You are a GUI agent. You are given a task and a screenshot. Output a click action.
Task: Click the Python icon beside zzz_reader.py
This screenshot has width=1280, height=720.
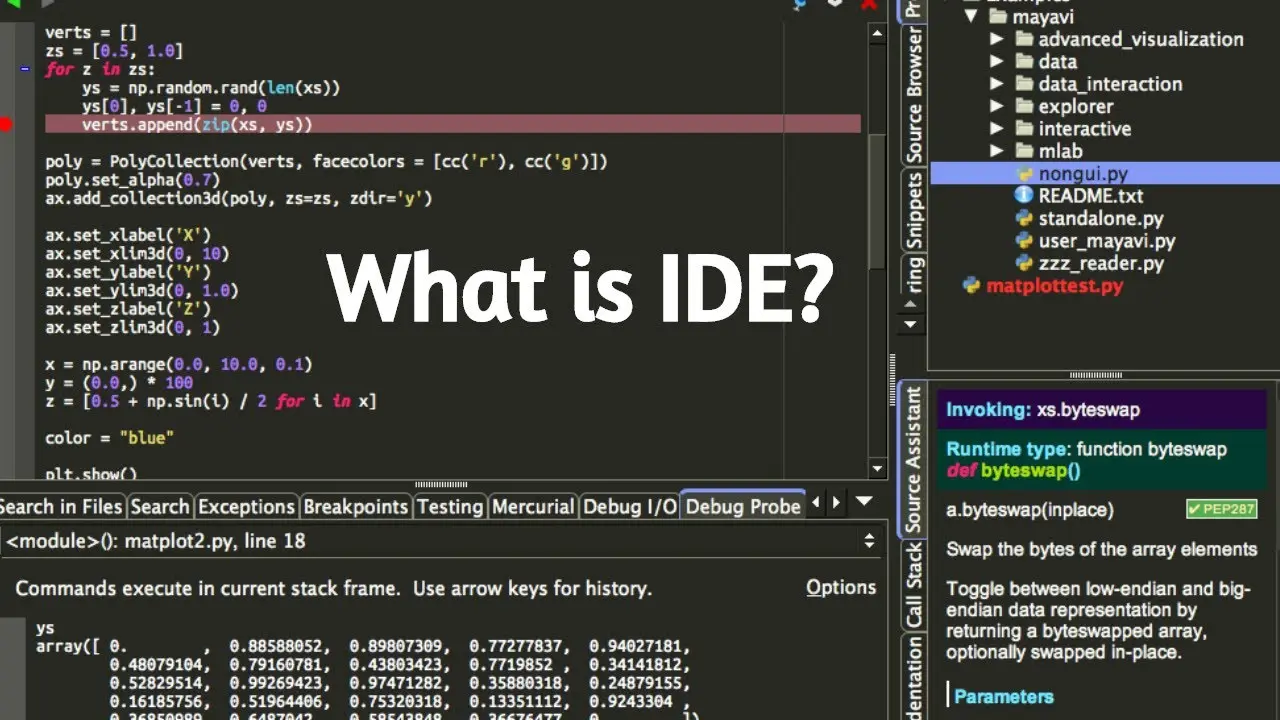coord(1024,263)
